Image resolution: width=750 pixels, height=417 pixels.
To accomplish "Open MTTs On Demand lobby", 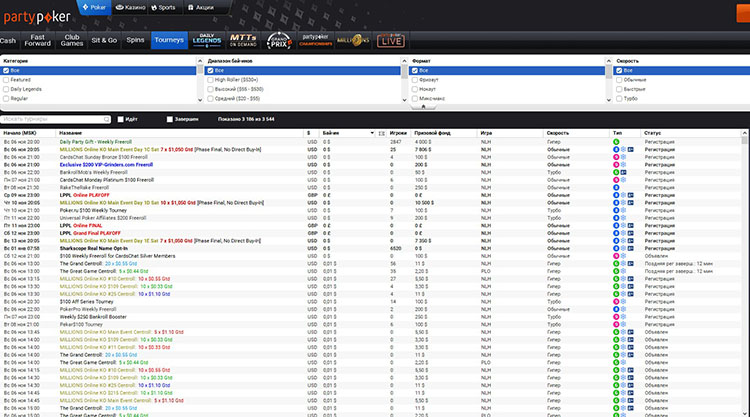I will (x=243, y=41).
